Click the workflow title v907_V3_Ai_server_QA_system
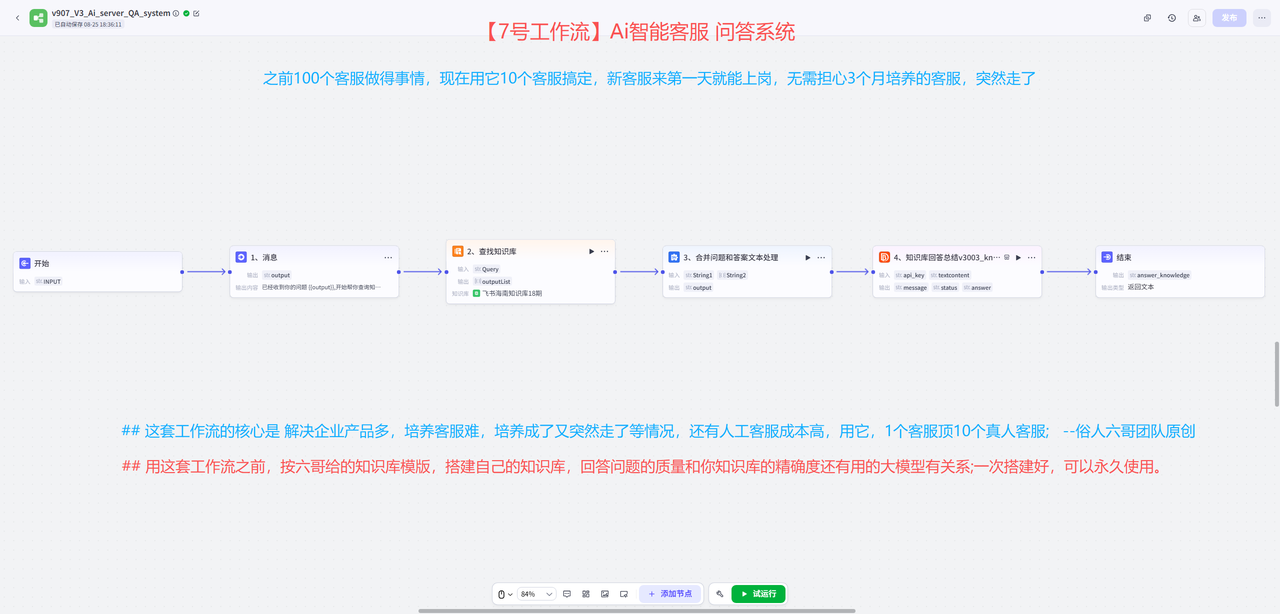 (x=111, y=14)
